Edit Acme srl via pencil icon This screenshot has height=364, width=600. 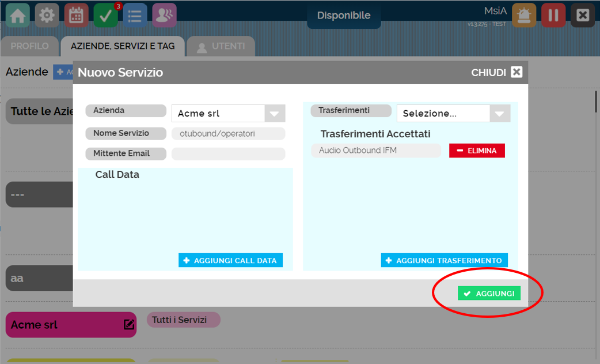pos(129,325)
